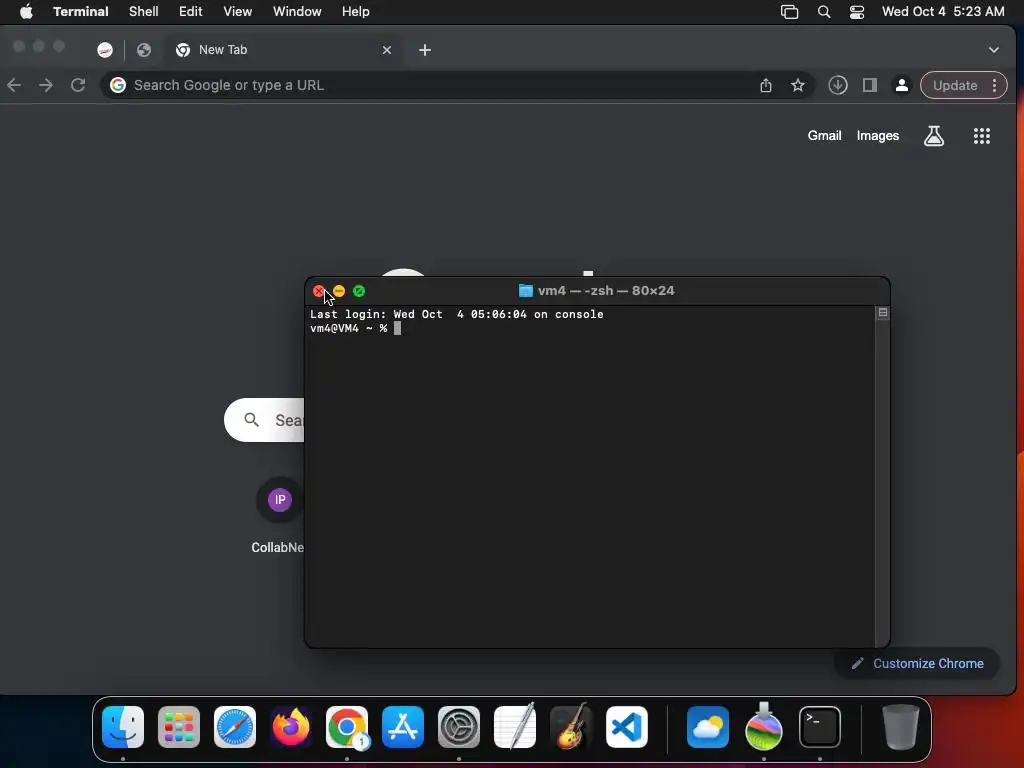This screenshot has height=768, width=1024.
Task: Go forward in Chrome
Action: [x=46, y=85]
